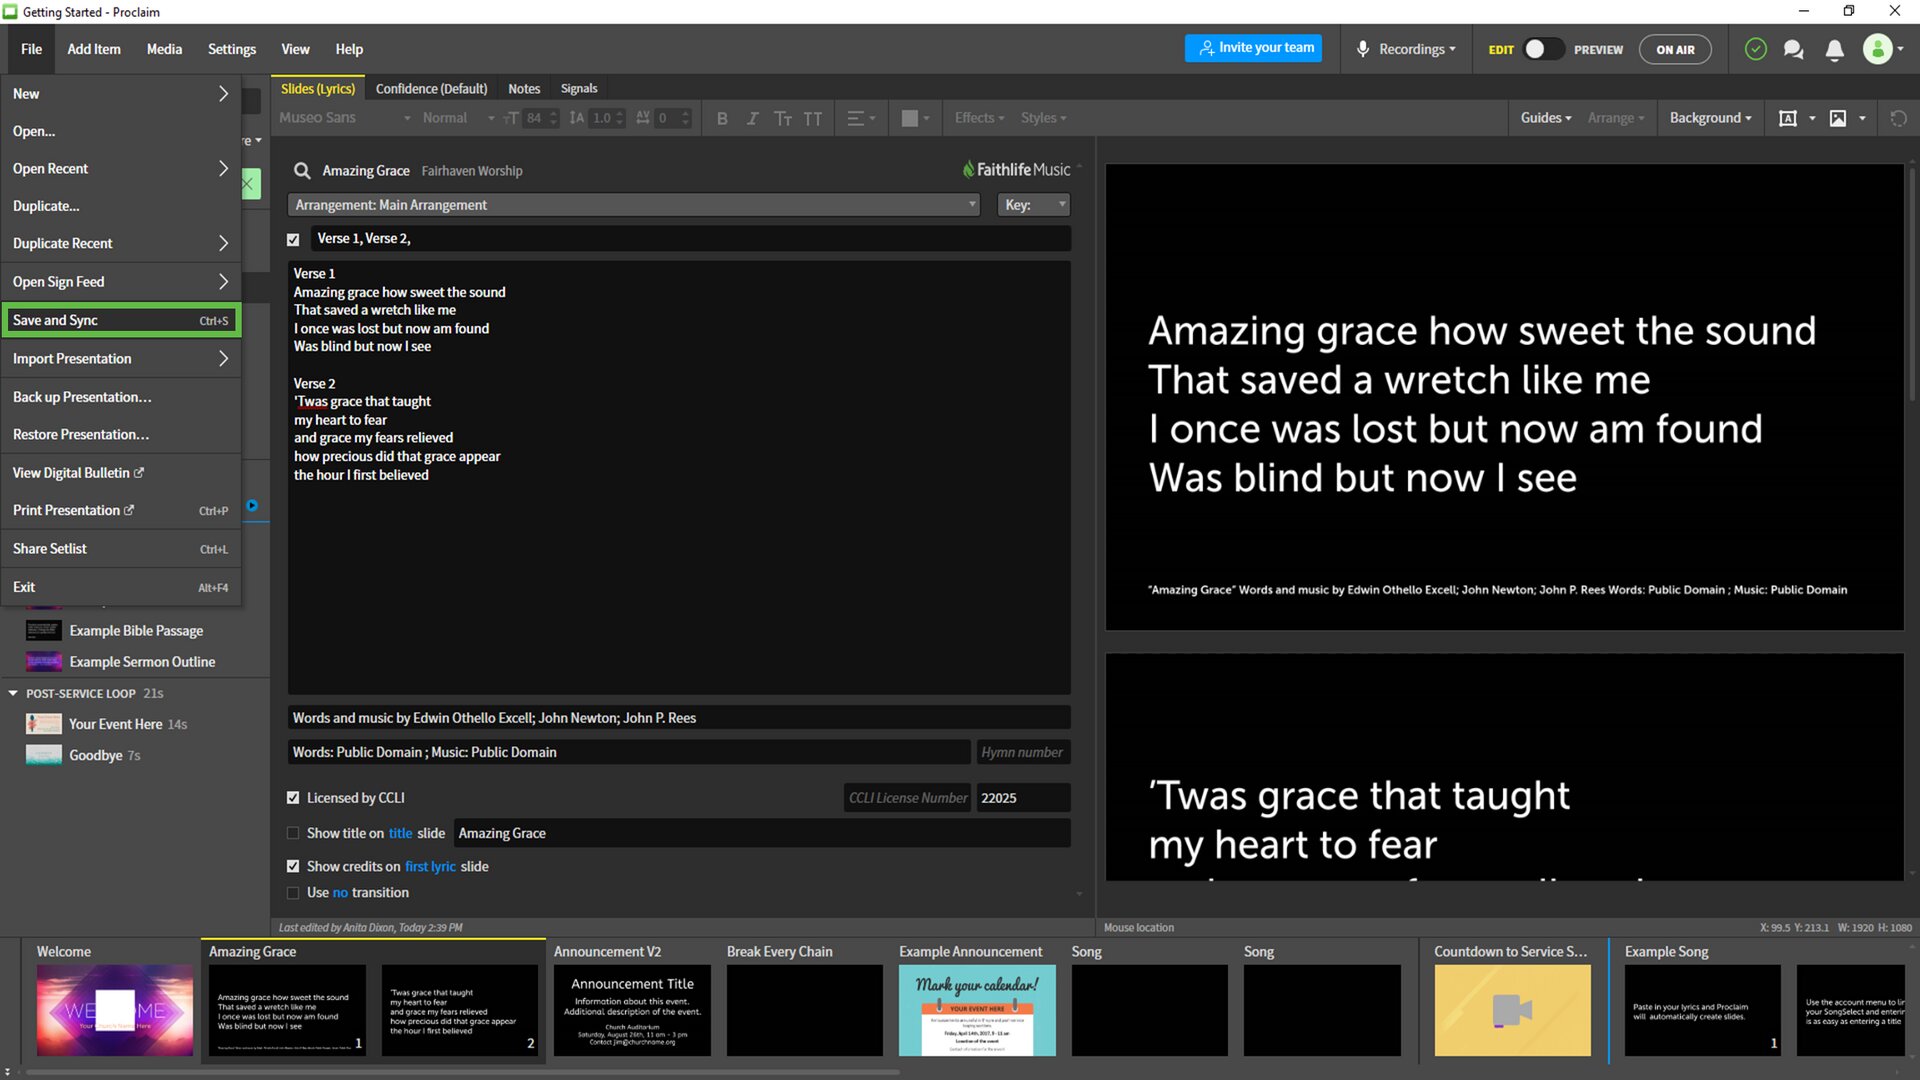Open the Arrangement dropdown

tap(634, 205)
